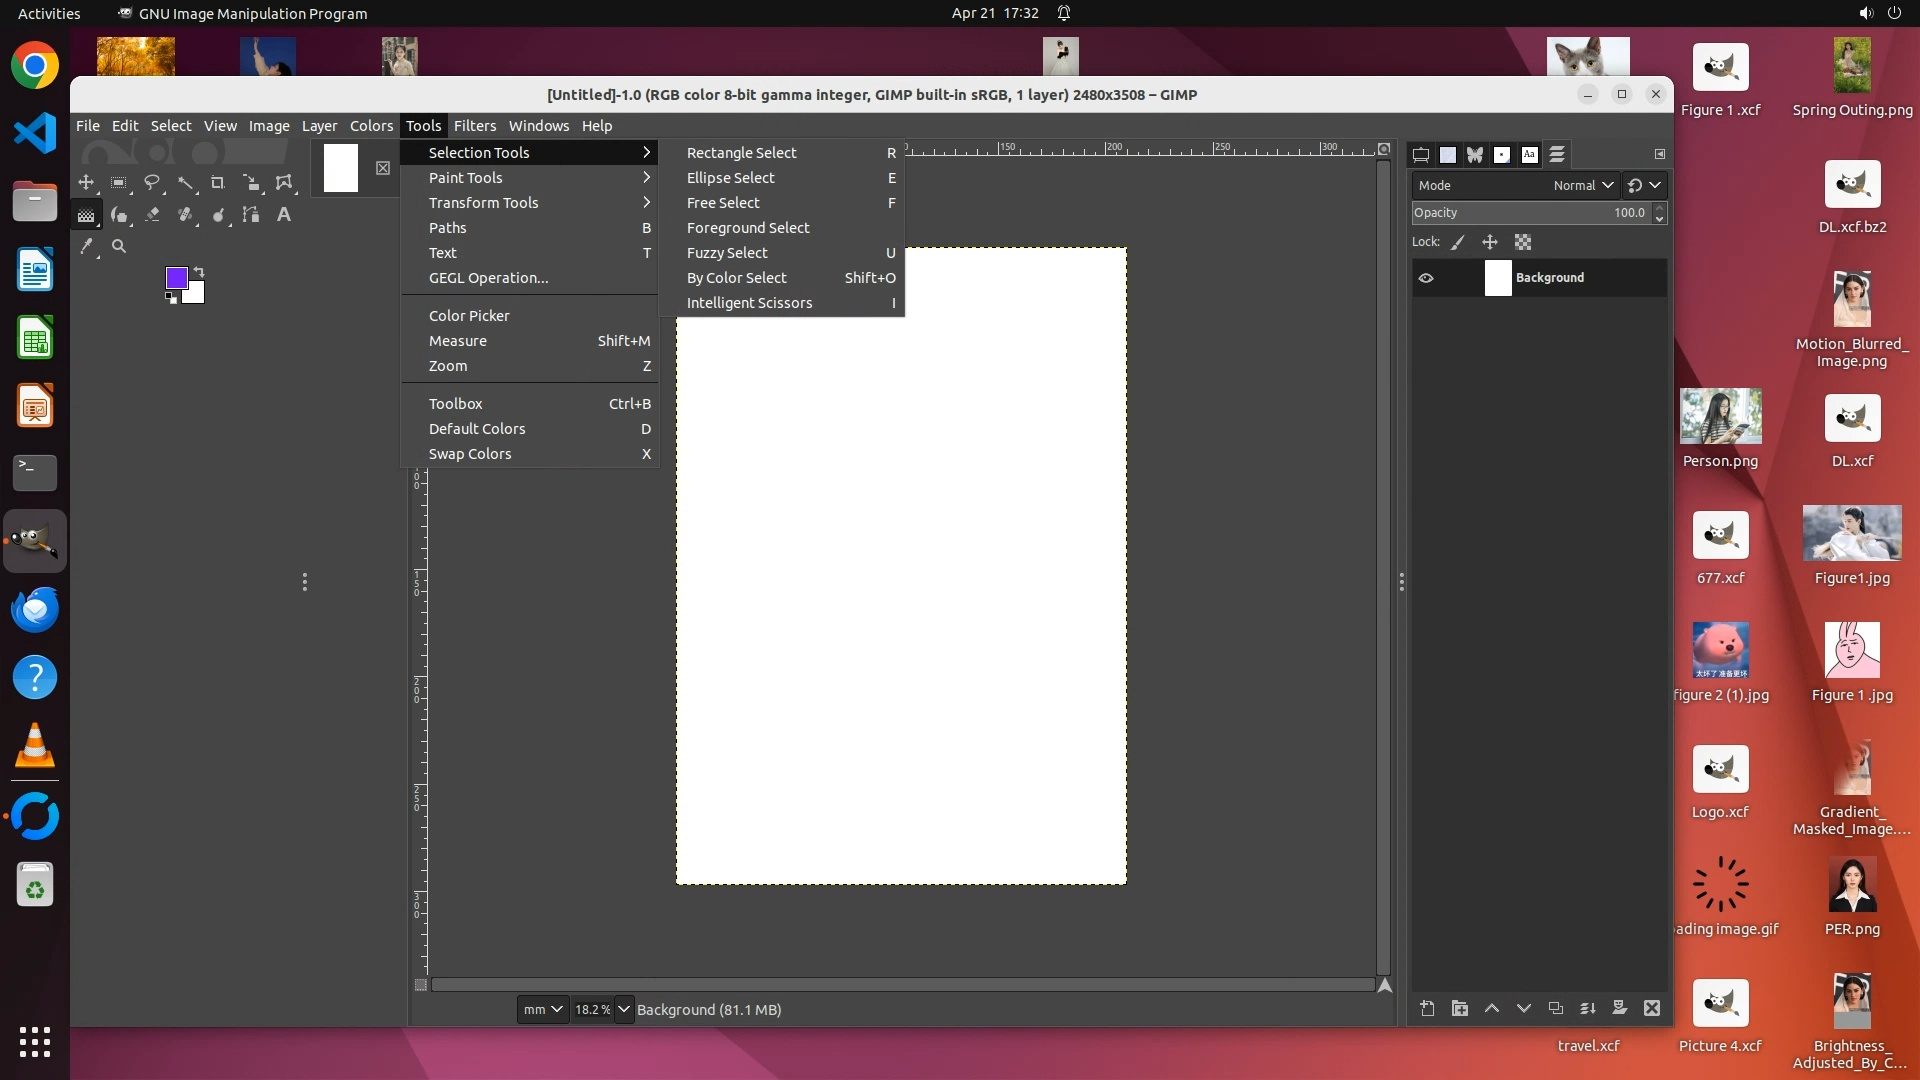The width and height of the screenshot is (1920, 1080).
Task: Toggle lock alpha channel checkerboard
Action: click(x=1523, y=242)
